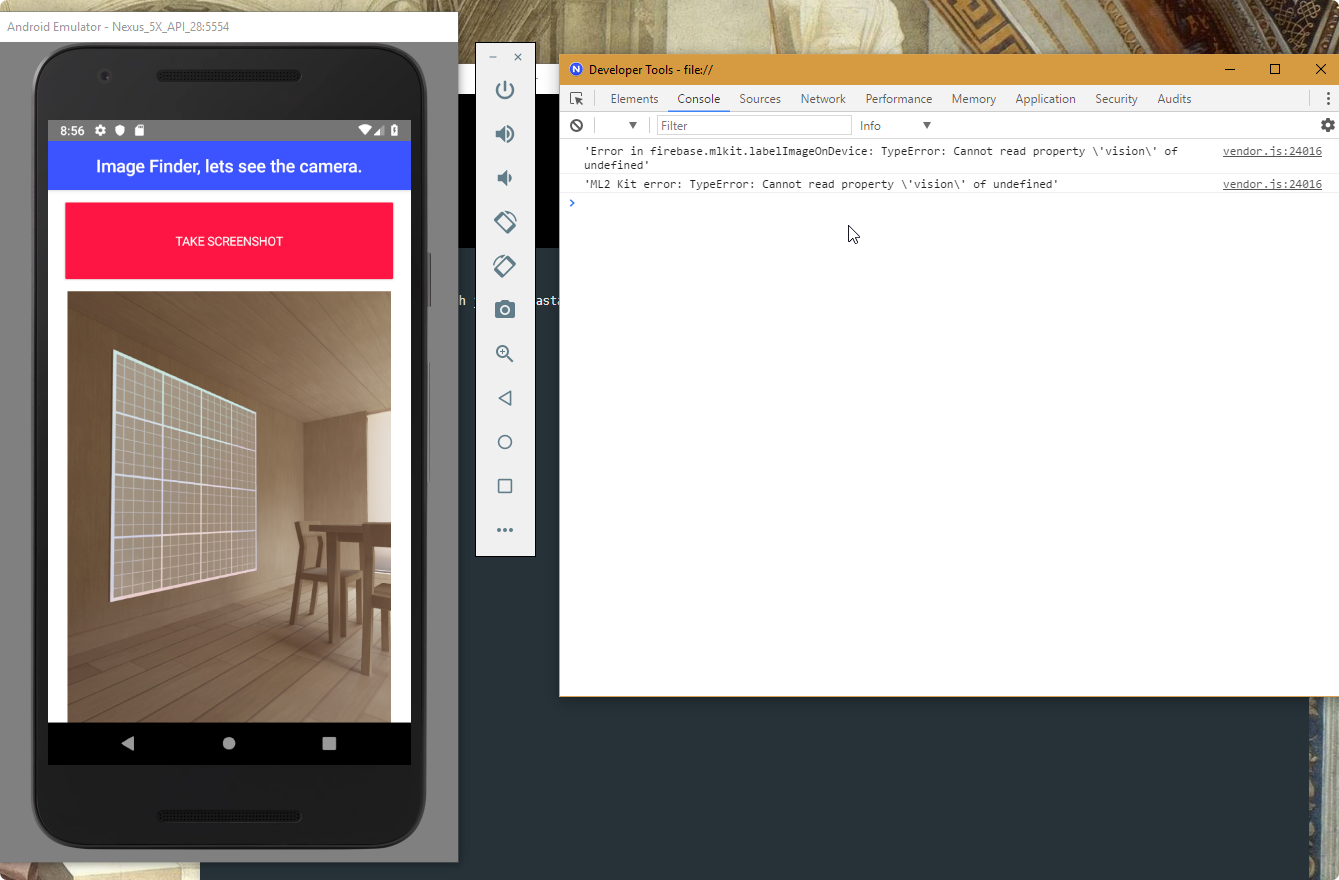Switch to the Network tab
Viewport: 1339px width, 880px height.
[x=822, y=98]
